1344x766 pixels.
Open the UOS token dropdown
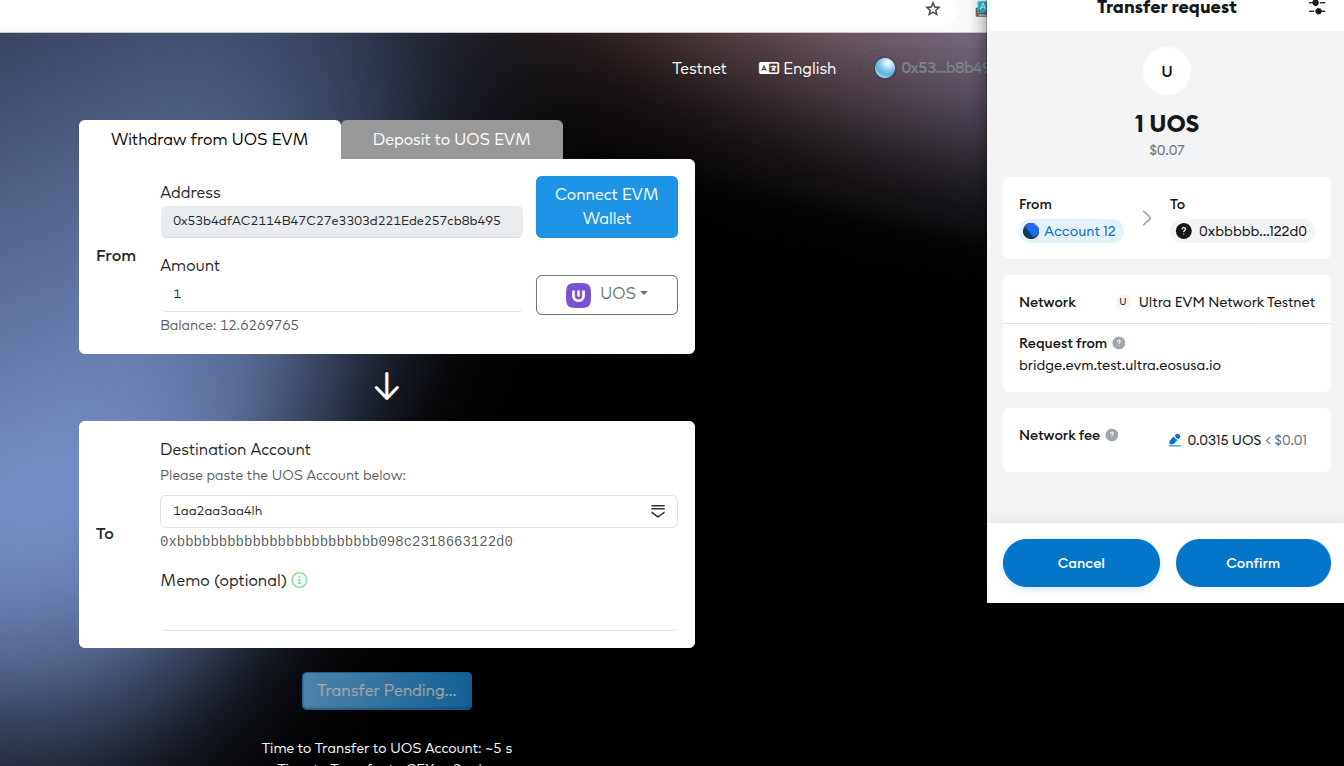[x=607, y=294]
